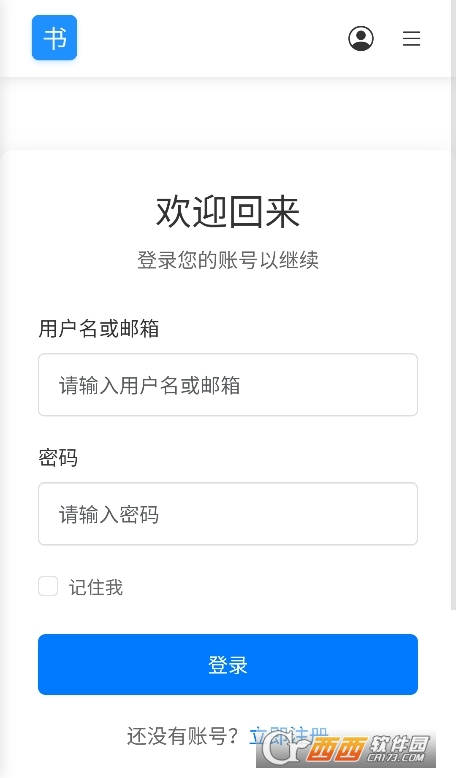Click the 用户名或邮箱 field label
456x778 pixels.
[x=99, y=328]
